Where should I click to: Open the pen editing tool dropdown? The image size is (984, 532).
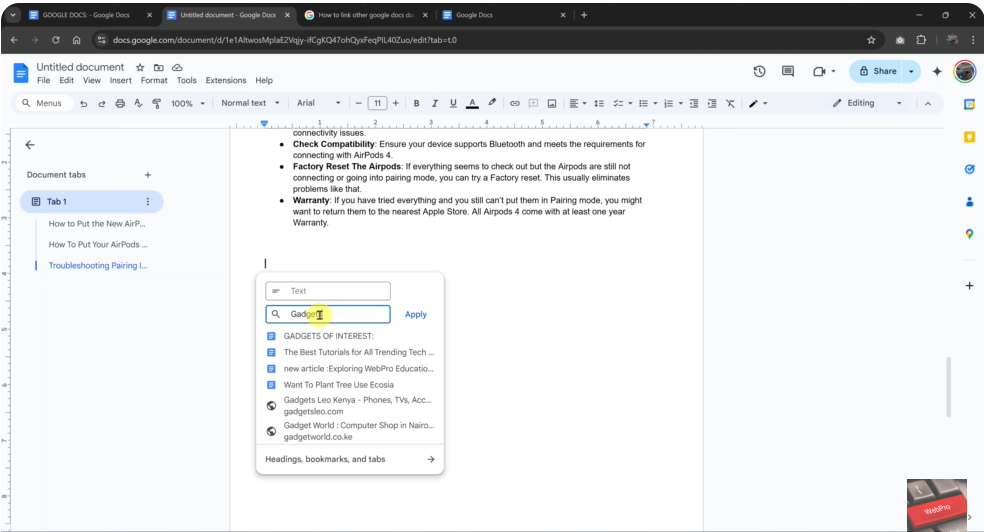click(758, 104)
